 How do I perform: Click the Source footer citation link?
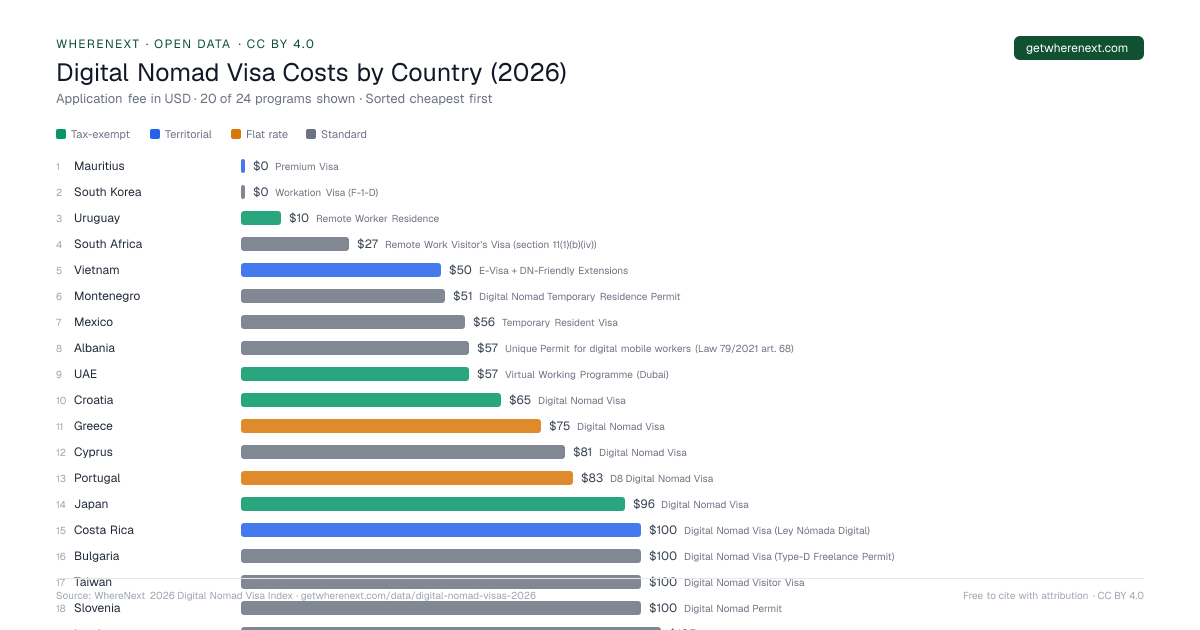(x=296, y=595)
